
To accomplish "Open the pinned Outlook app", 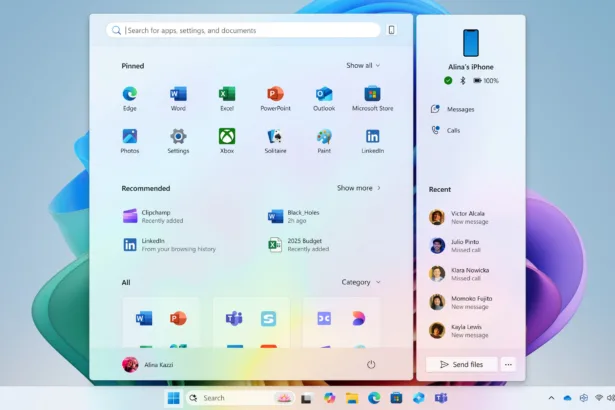I will 324,98.
